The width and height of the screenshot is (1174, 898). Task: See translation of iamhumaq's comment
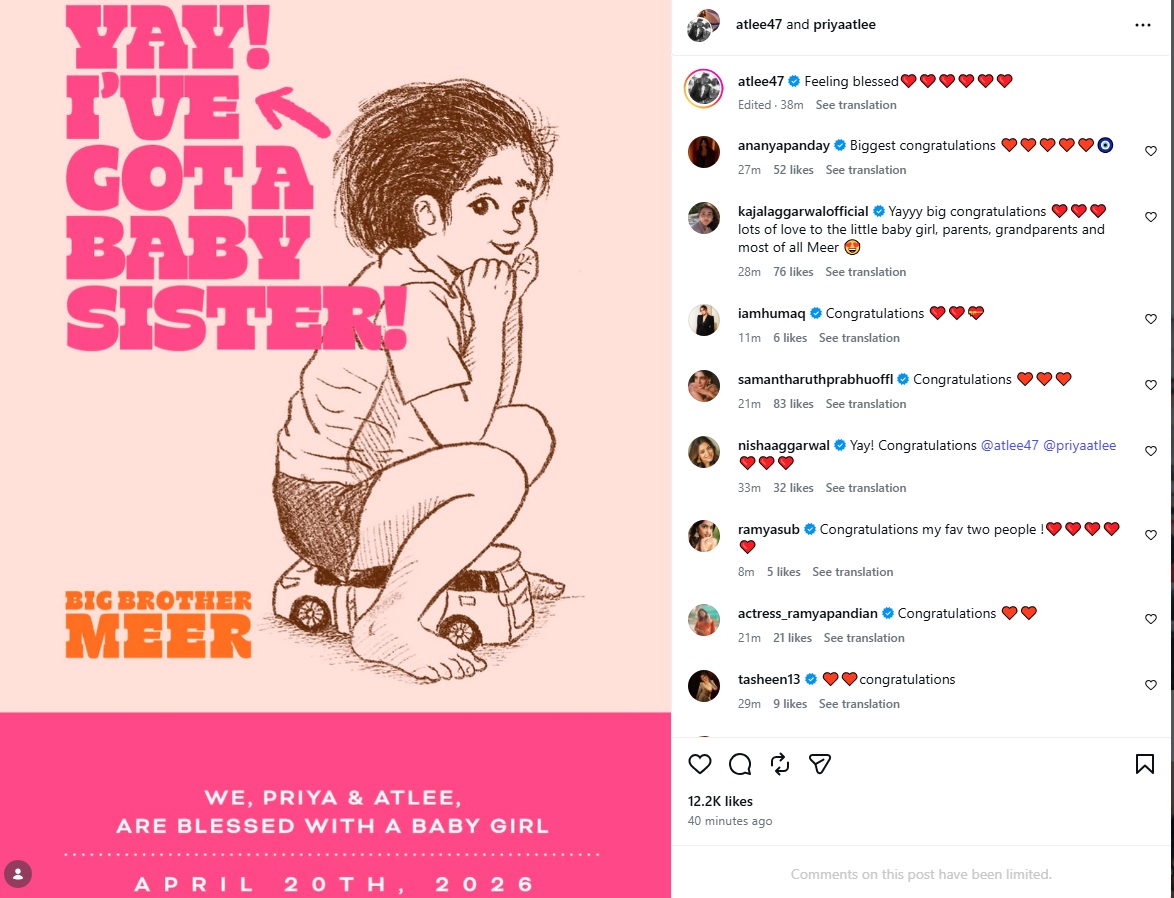click(859, 338)
